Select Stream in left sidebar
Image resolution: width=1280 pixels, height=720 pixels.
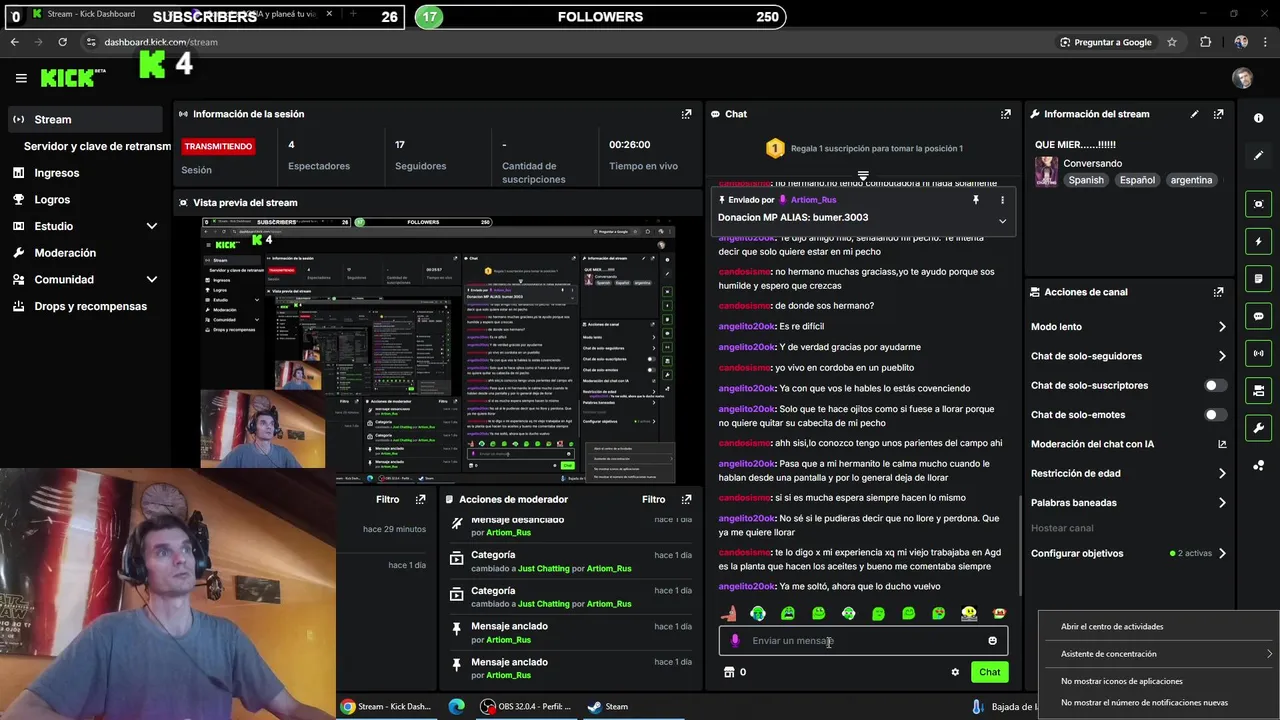coord(84,119)
